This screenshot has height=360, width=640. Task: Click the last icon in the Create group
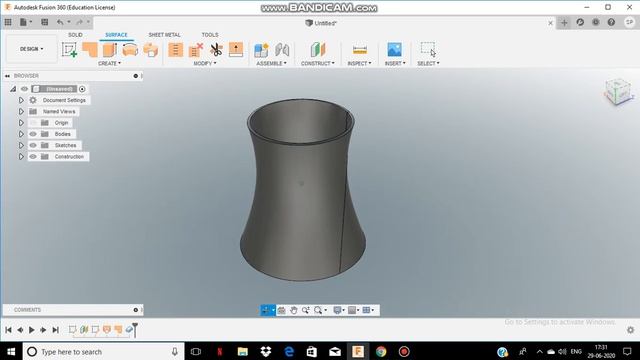point(151,50)
